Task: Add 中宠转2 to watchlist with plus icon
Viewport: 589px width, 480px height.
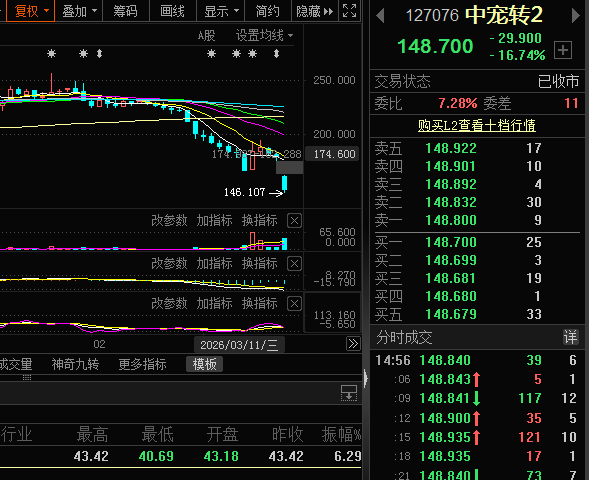Action: point(563,50)
